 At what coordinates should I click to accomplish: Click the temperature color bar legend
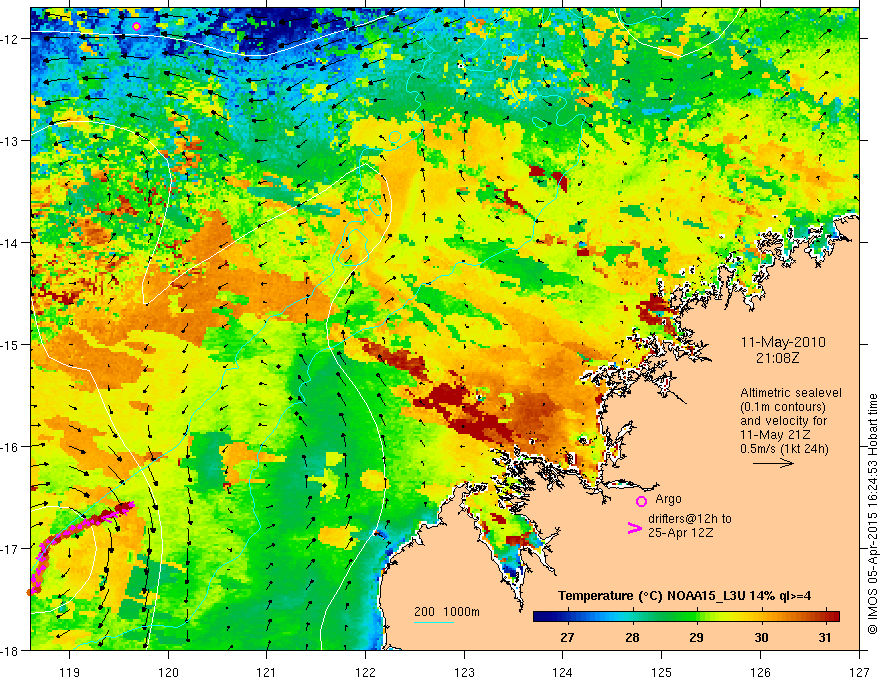coord(686,617)
